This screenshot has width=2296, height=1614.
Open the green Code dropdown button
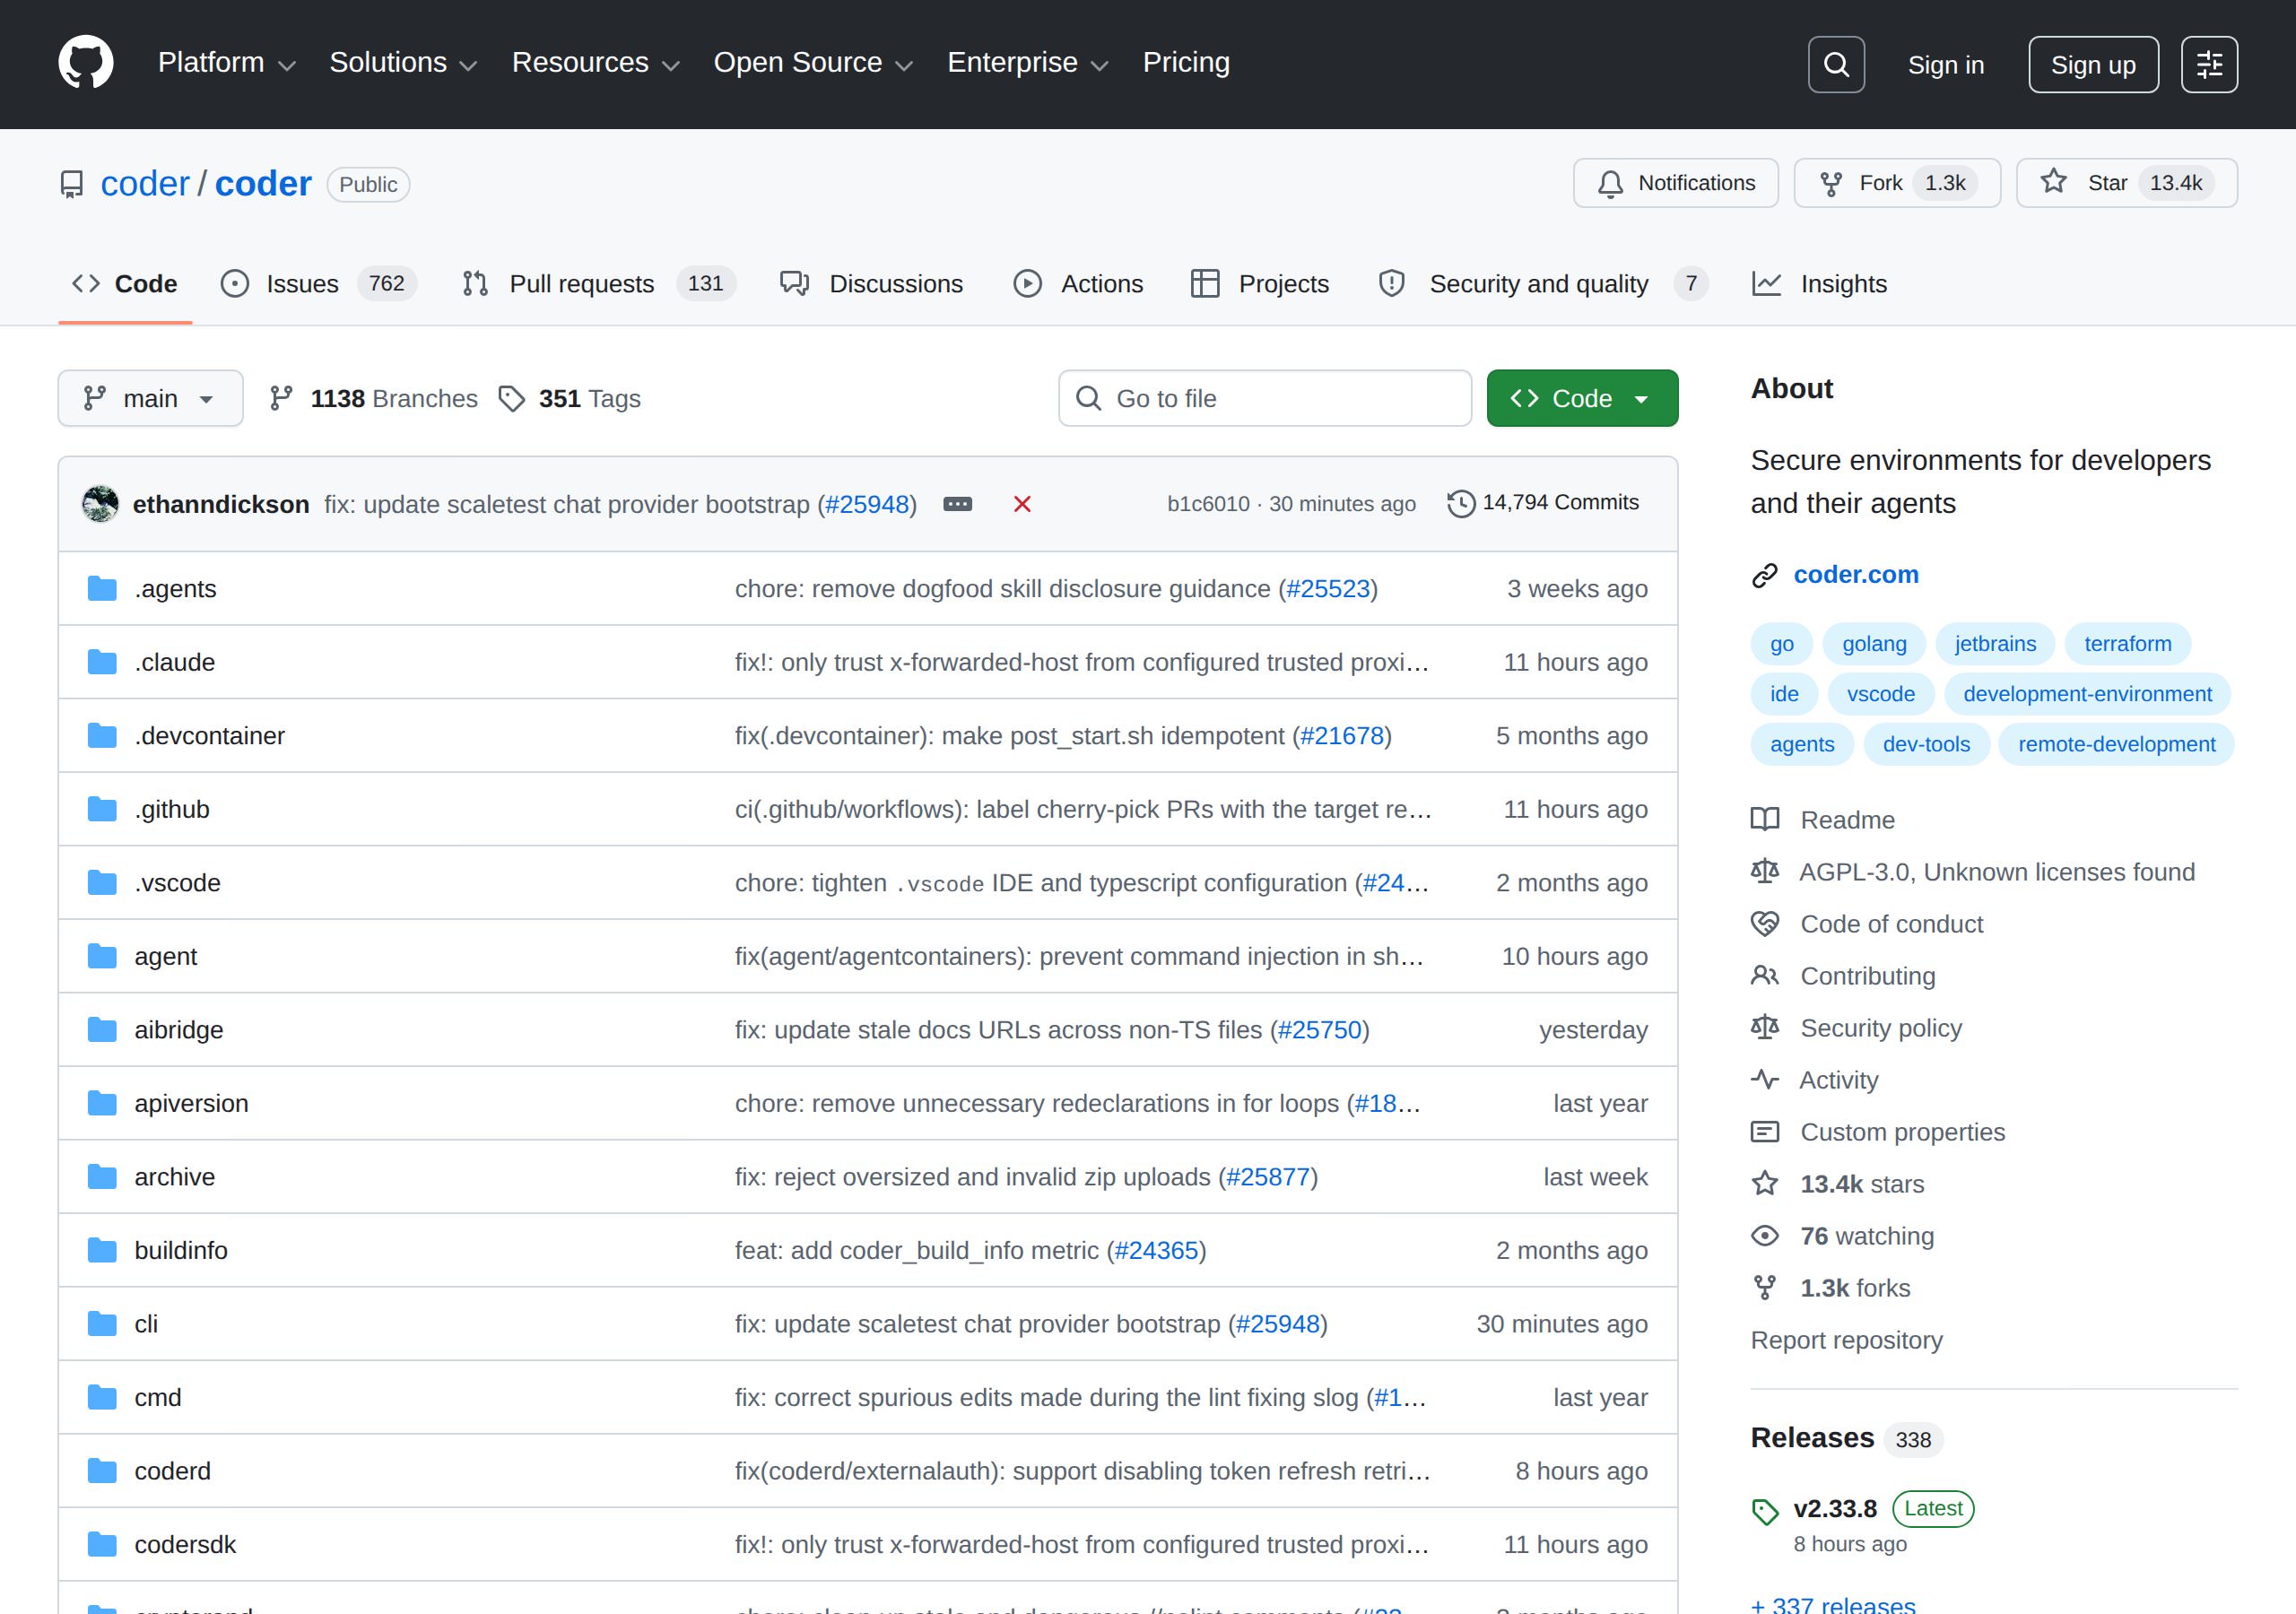tap(1582, 398)
